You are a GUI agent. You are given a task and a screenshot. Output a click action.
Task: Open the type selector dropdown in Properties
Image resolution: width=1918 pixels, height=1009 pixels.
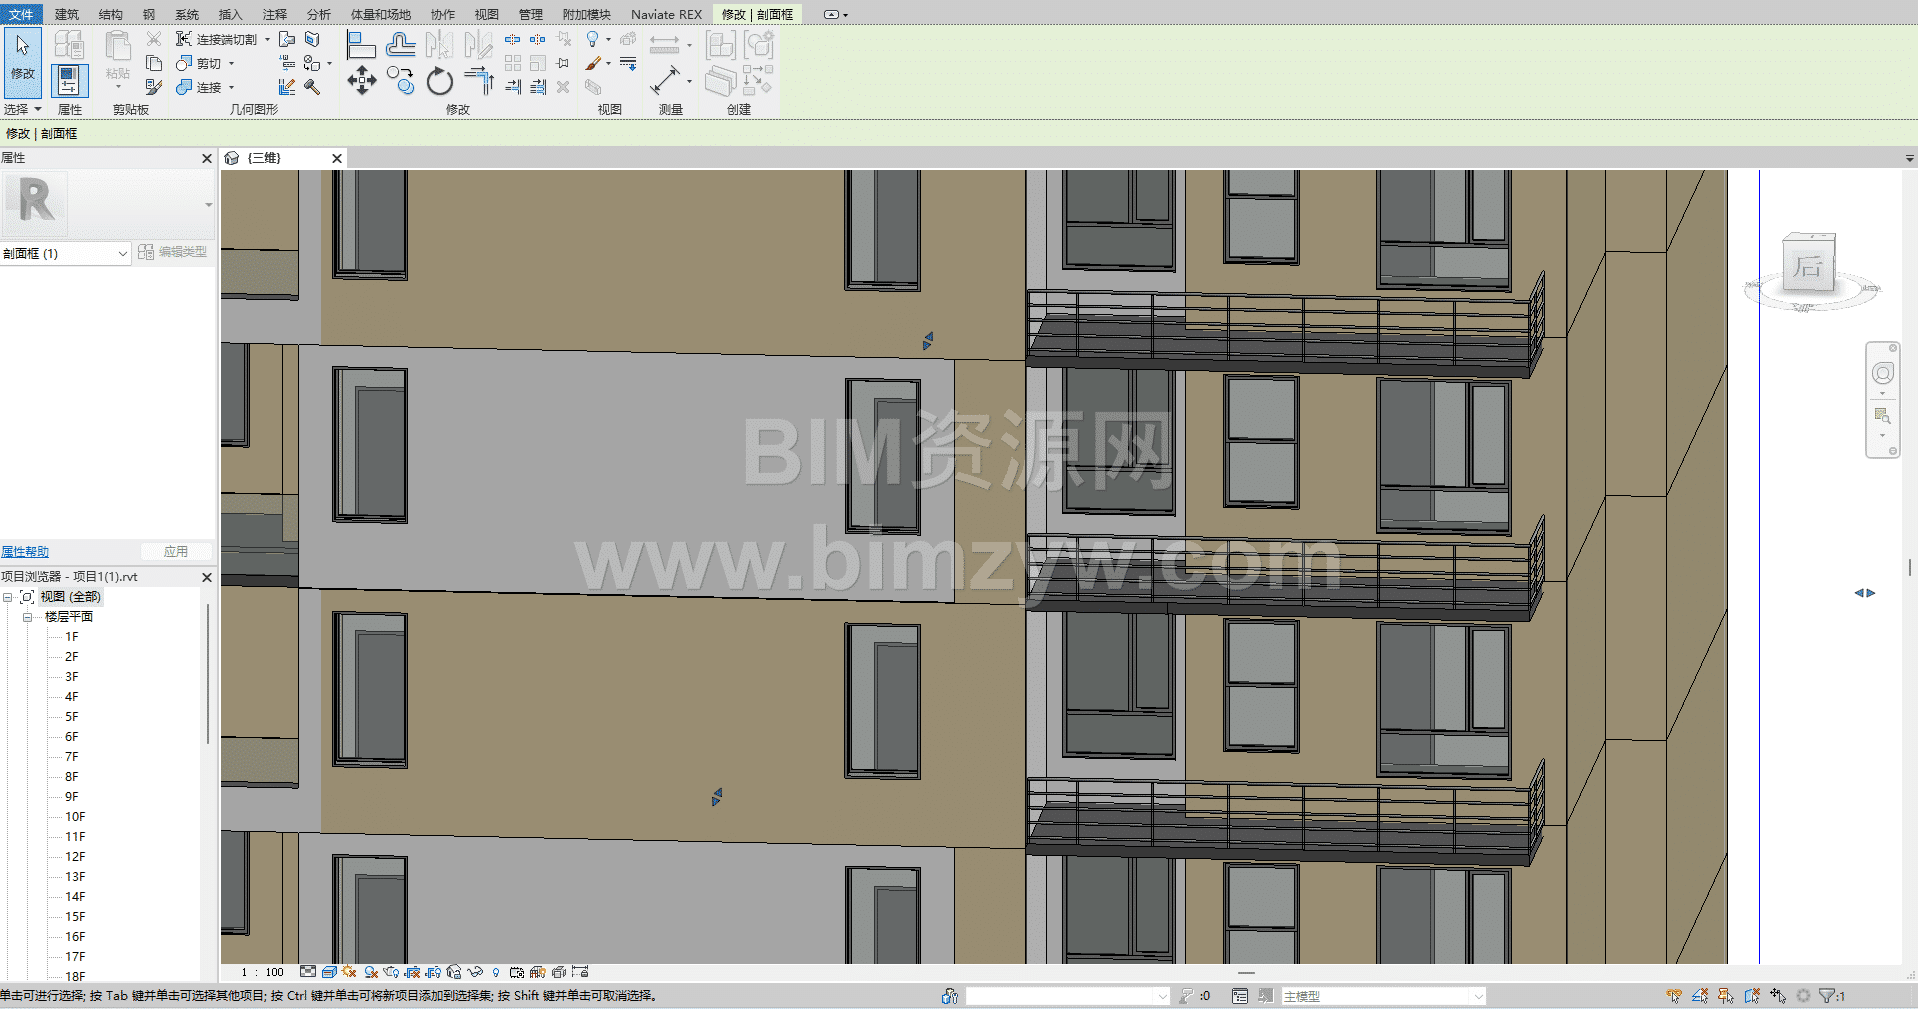coord(208,205)
